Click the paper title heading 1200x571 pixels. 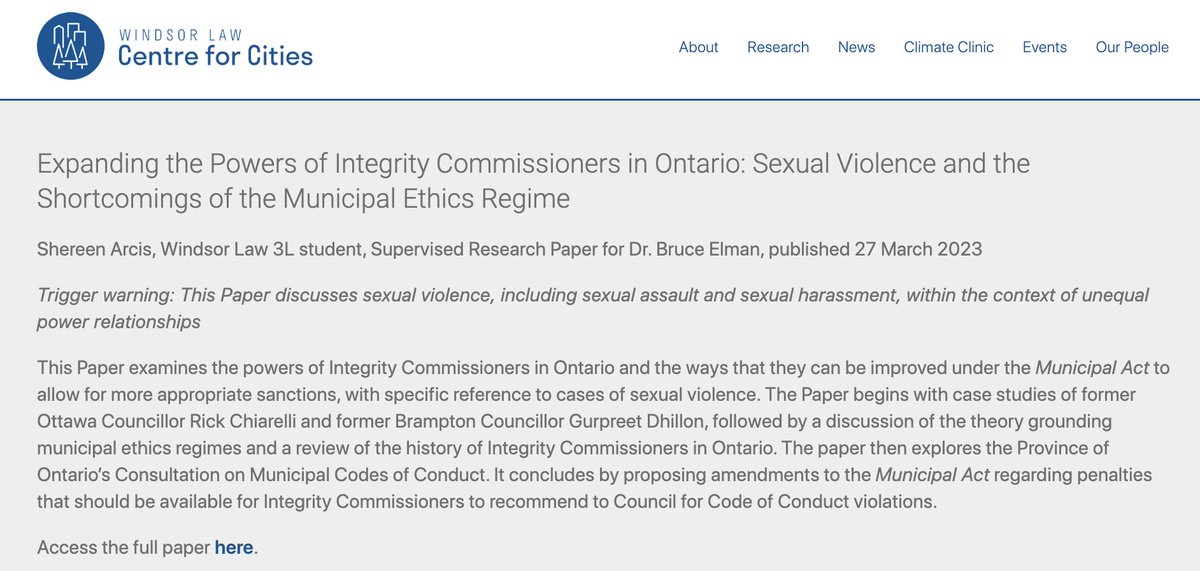pyautogui.click(x=534, y=180)
